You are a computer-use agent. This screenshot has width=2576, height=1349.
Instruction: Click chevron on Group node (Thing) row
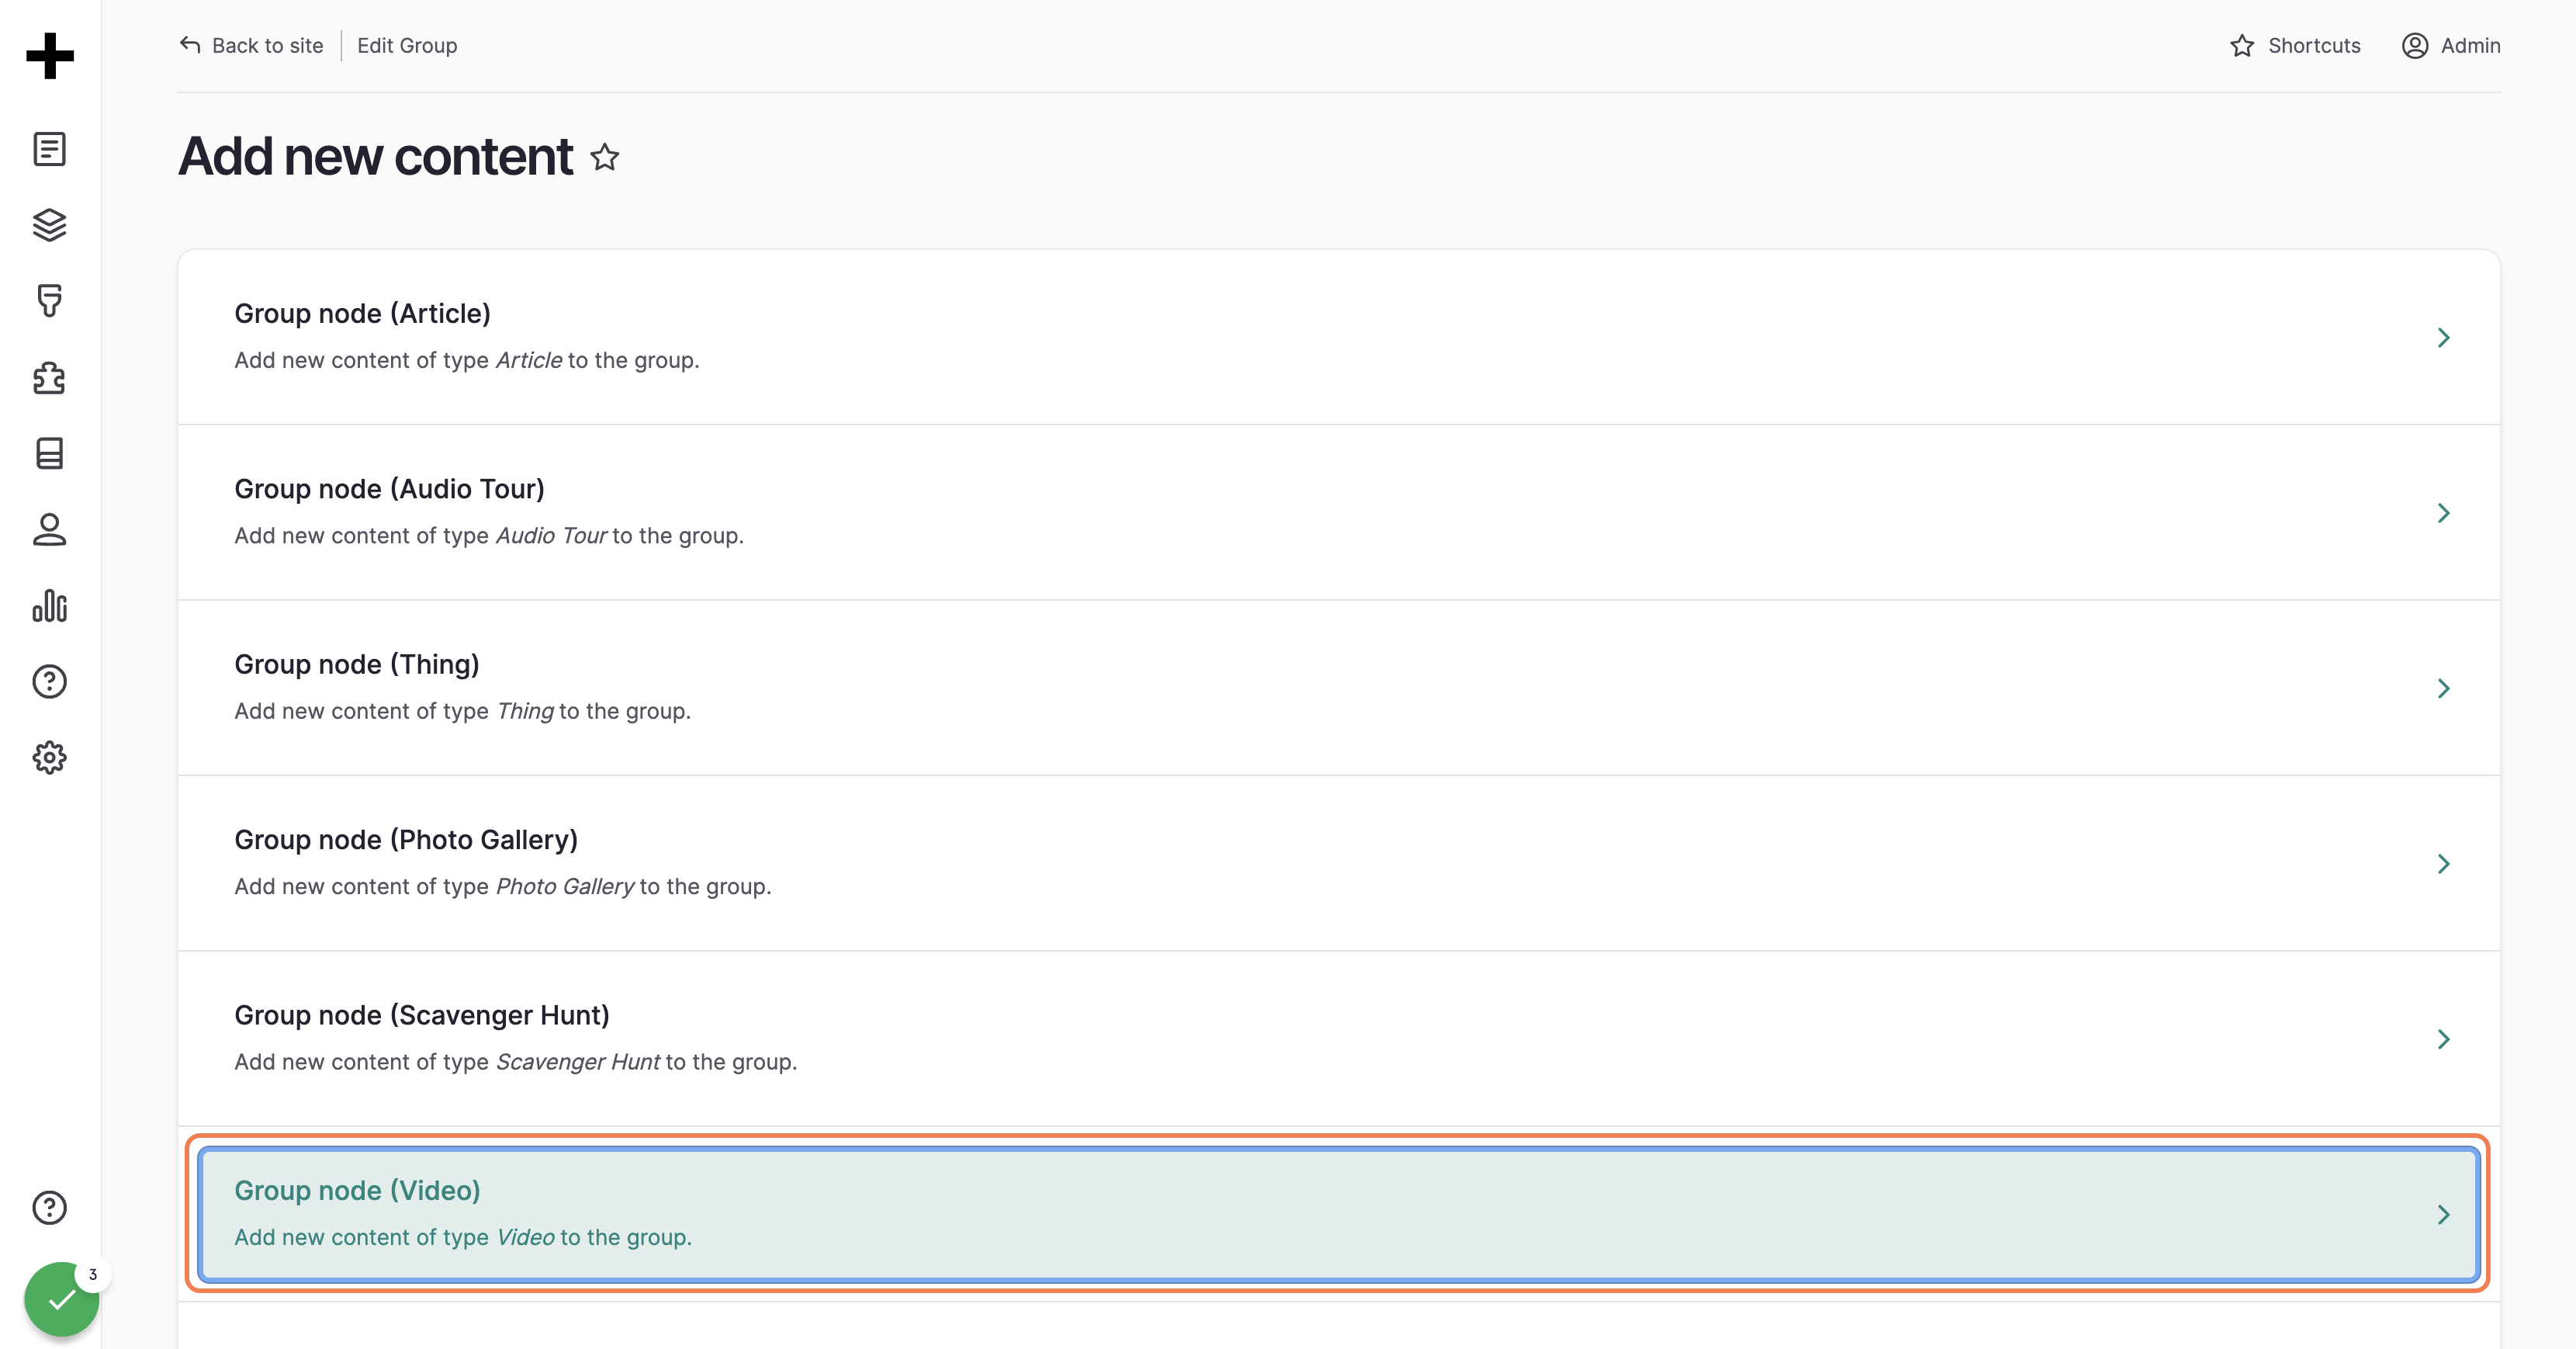[2444, 688]
